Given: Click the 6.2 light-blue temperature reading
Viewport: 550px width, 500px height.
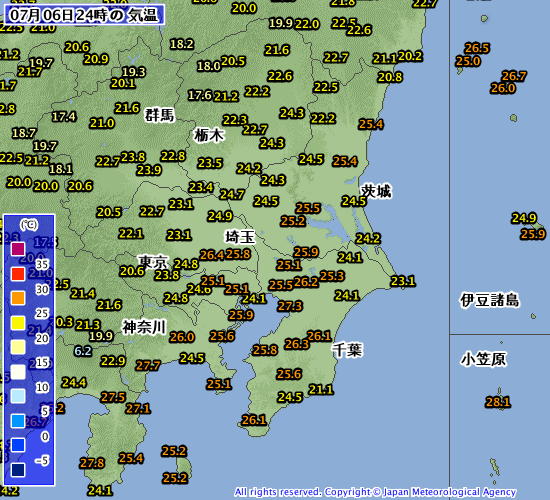Looking at the screenshot, I should tap(83, 351).
